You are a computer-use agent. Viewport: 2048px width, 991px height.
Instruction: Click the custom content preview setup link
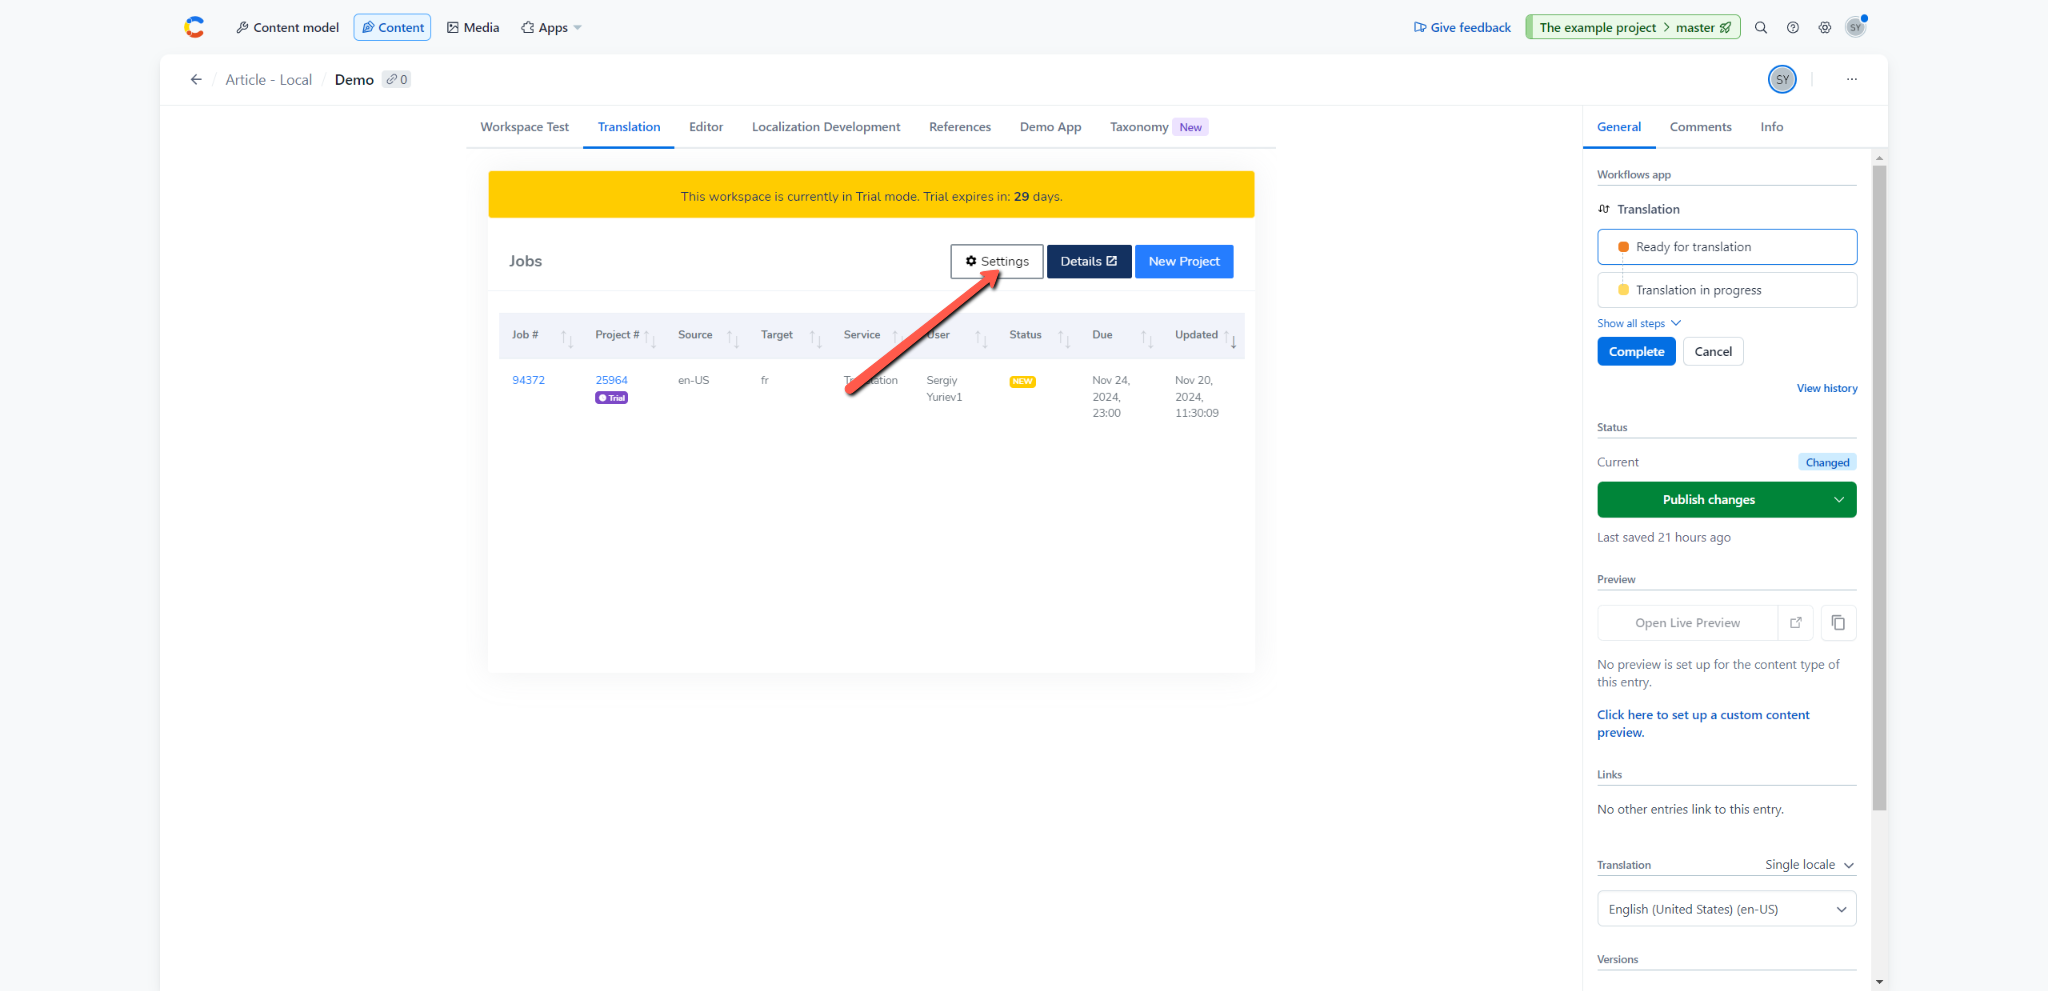tap(1703, 723)
